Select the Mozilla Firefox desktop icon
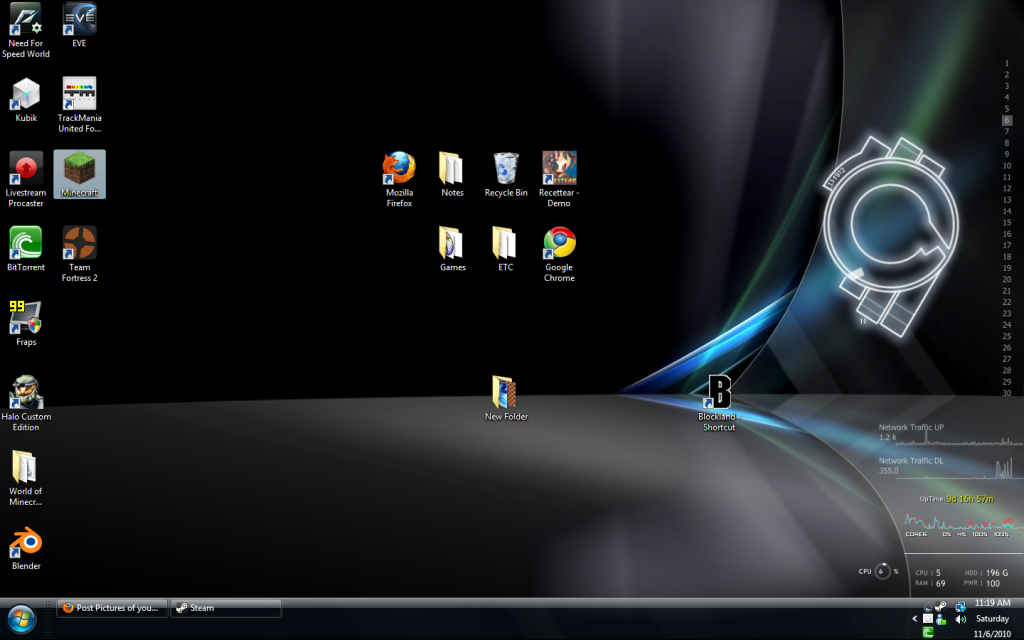The image size is (1024, 640). coord(399,180)
